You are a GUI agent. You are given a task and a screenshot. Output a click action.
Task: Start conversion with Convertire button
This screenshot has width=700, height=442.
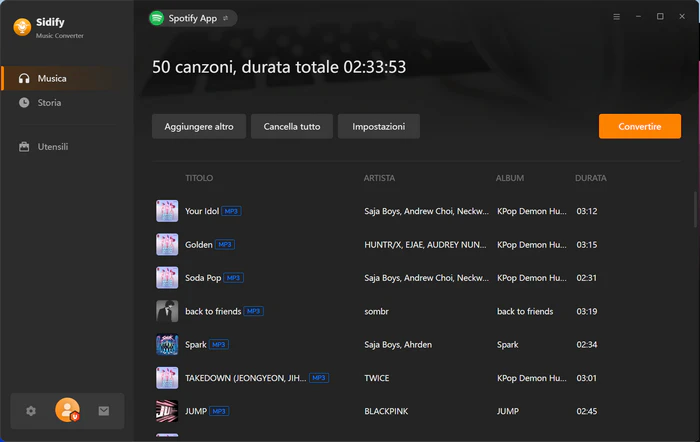640,126
